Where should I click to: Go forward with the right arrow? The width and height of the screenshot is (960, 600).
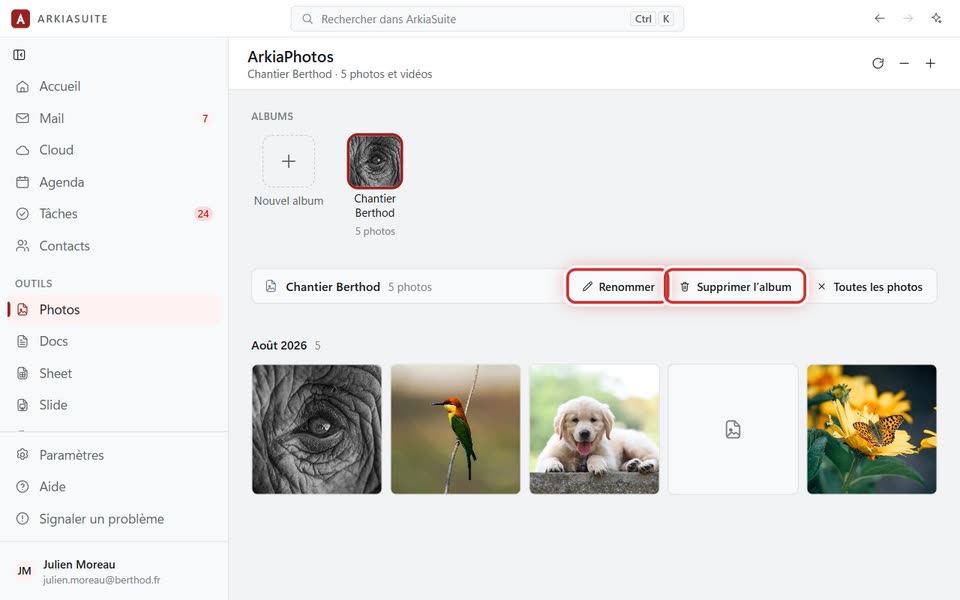click(908, 18)
